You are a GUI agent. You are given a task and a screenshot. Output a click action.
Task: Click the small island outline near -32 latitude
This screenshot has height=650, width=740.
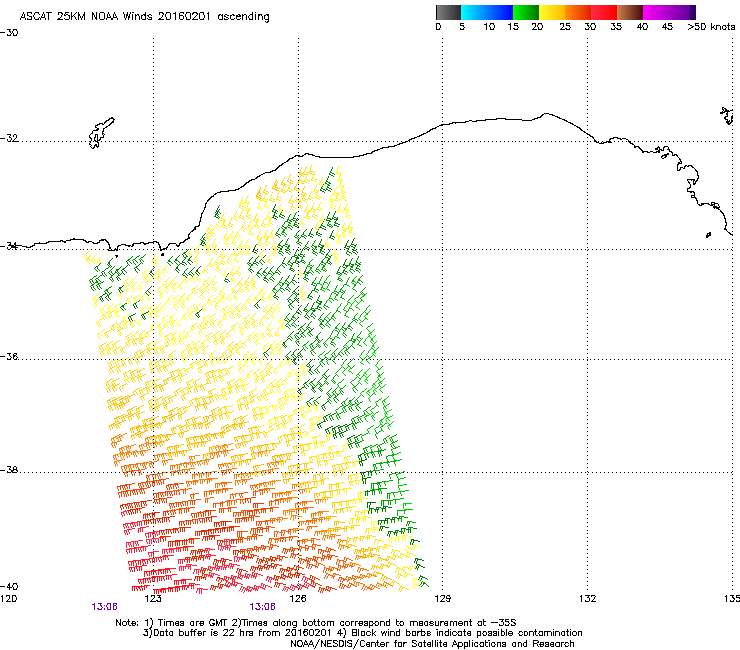(x=101, y=133)
